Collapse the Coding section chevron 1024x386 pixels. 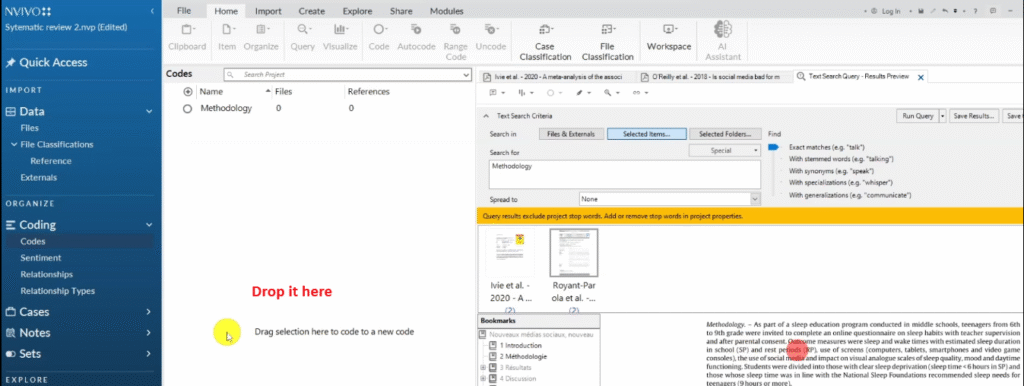149,225
